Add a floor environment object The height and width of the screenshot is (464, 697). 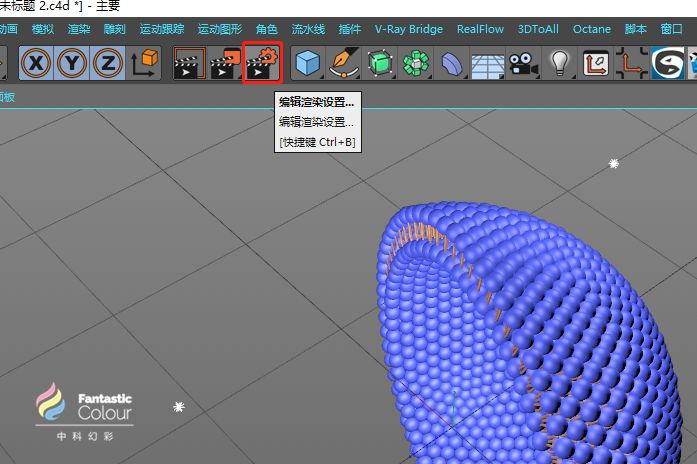[x=486, y=63]
